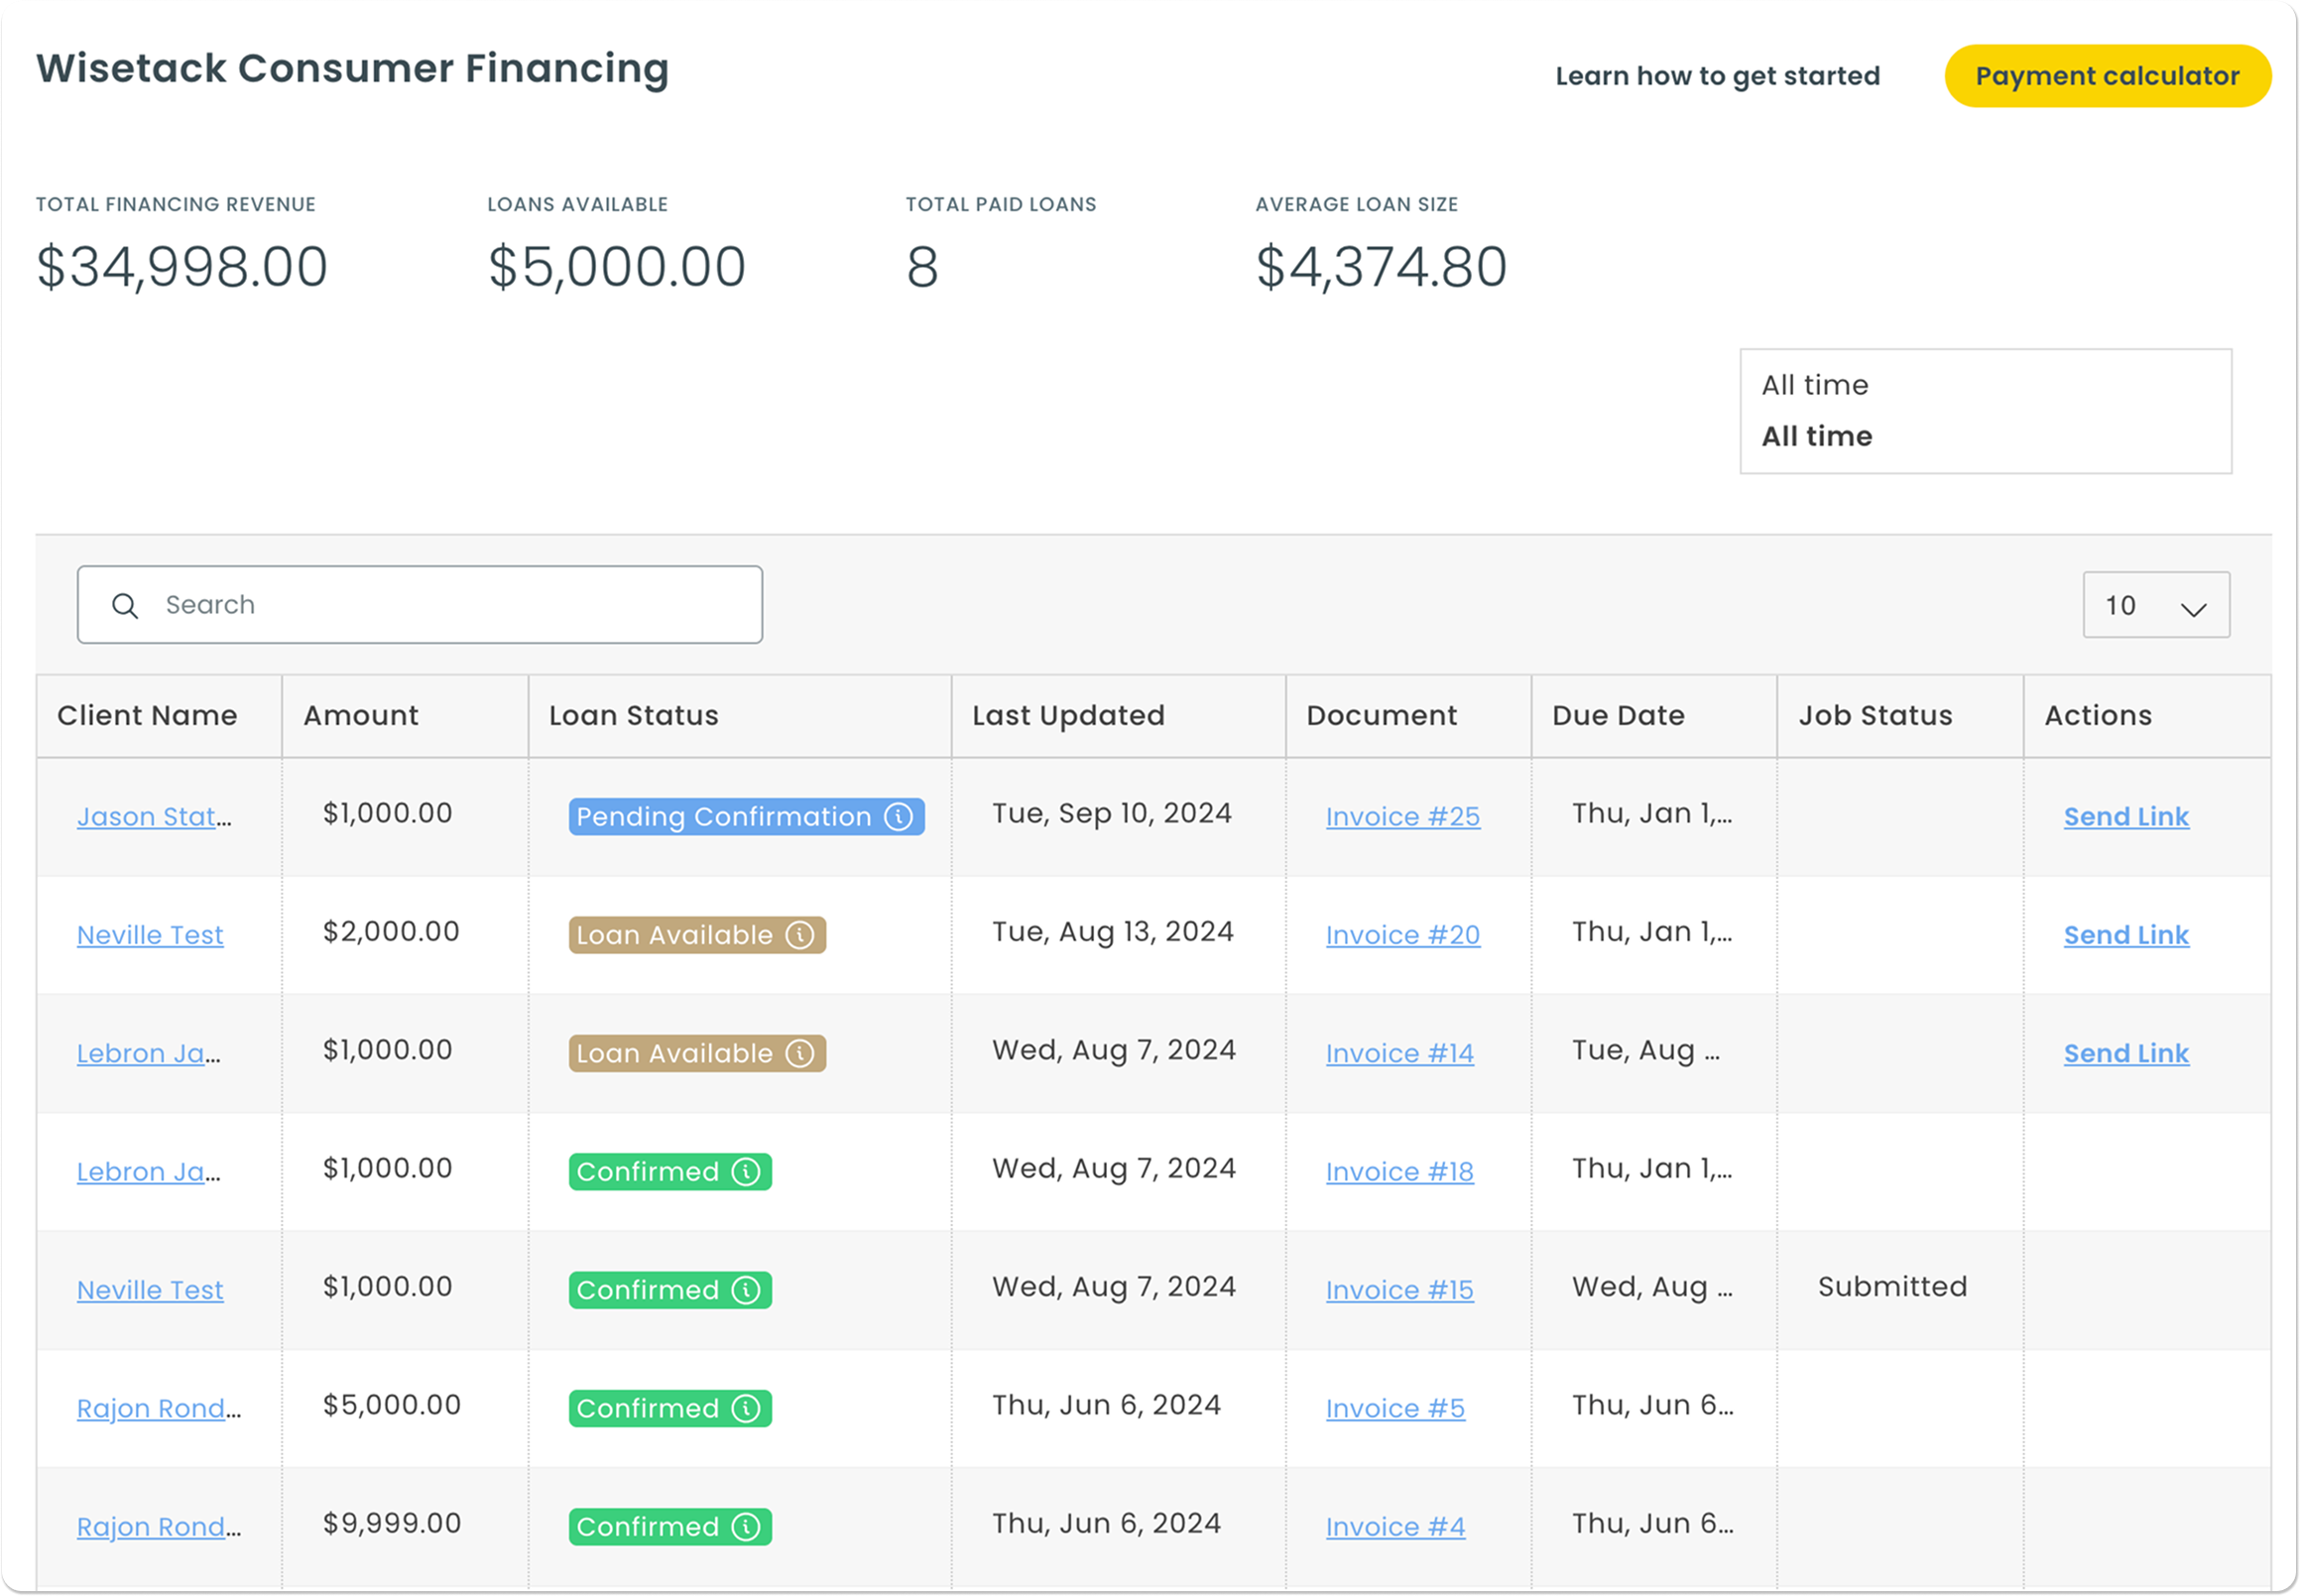Click info icon on Invoice #4 Confirmed badge
2300x1596 pixels.
(746, 1526)
